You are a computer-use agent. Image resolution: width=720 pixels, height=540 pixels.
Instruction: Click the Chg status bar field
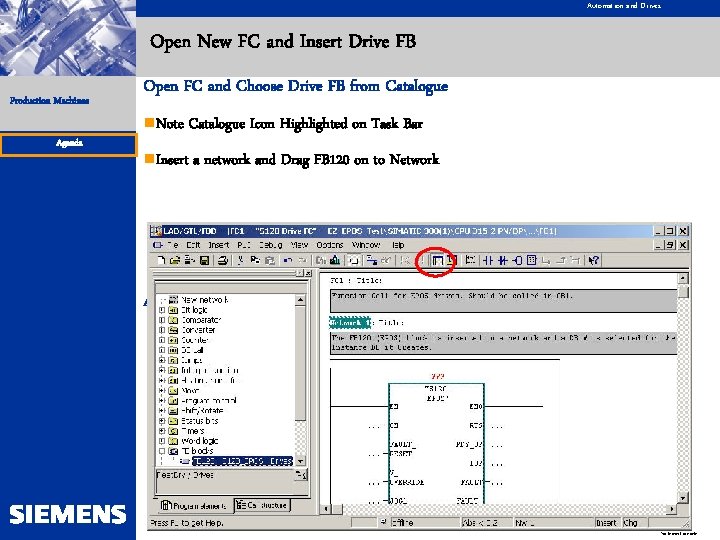pos(634,523)
